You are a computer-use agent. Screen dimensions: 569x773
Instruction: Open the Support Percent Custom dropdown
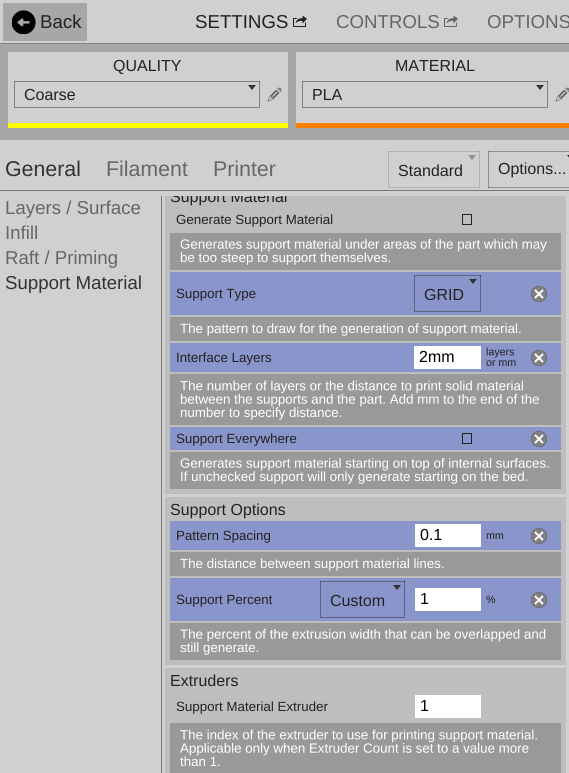tap(362, 599)
